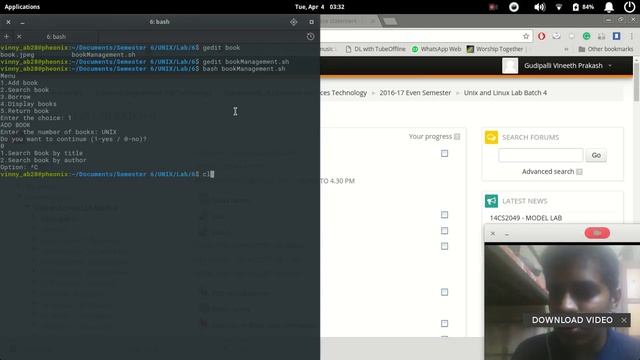Screen dimensions: 640x360
Task: Select the '6: bash' terminal tab
Action: pyautogui.click(x=56, y=37)
